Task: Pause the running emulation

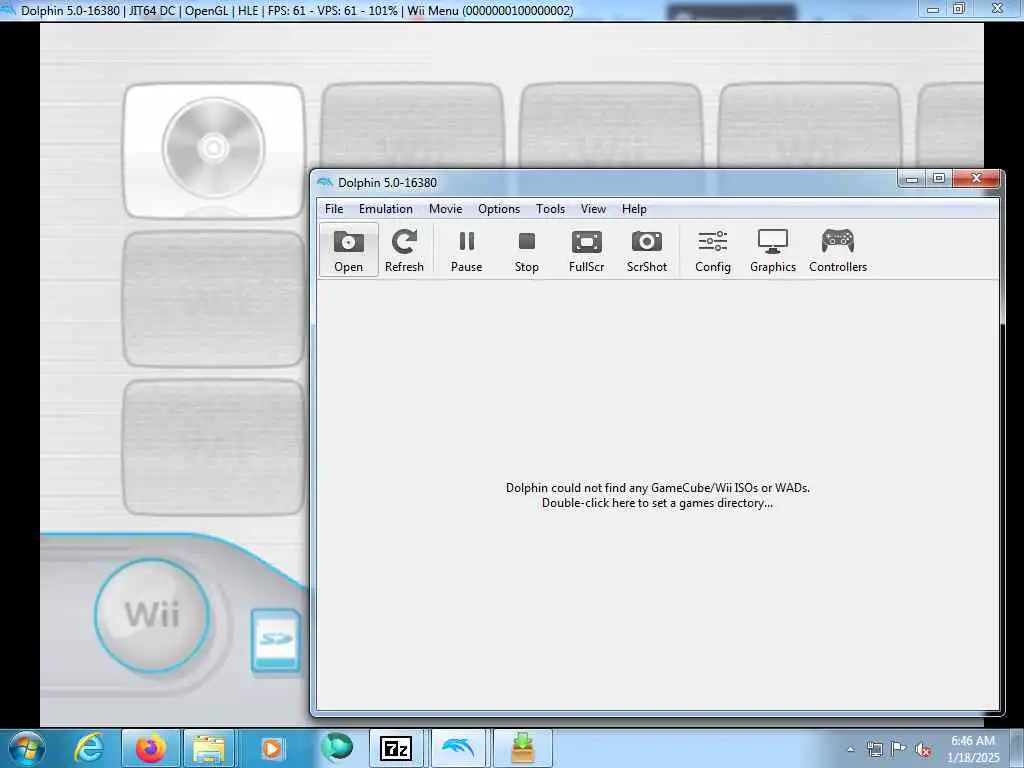Action: click(x=466, y=249)
